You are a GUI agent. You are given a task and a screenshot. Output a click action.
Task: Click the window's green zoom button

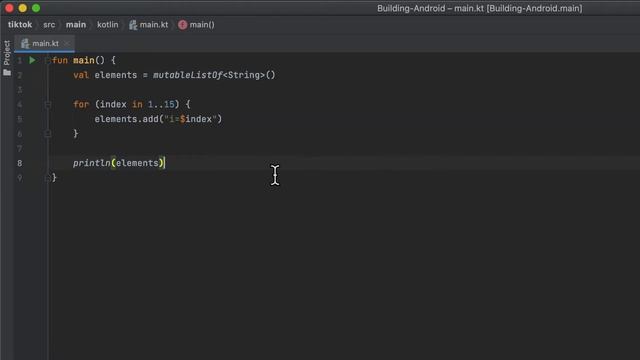36,8
